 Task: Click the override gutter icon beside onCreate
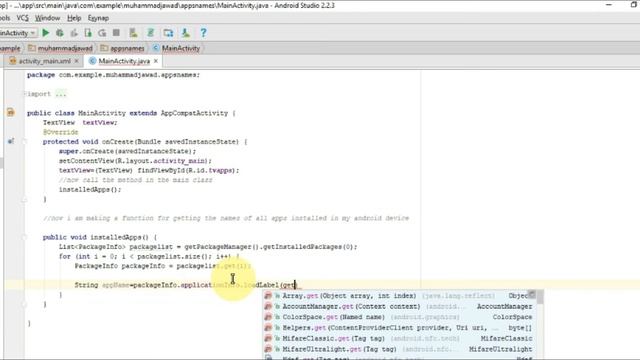click(x=11, y=141)
